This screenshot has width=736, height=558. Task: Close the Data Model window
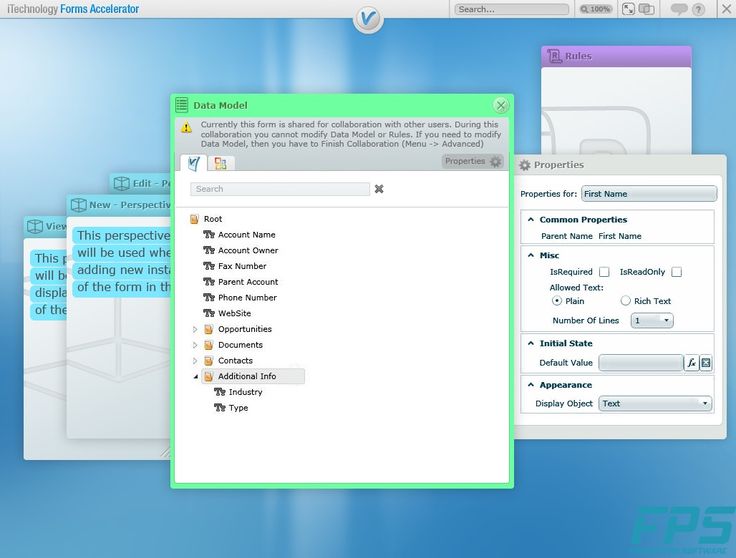(501, 106)
